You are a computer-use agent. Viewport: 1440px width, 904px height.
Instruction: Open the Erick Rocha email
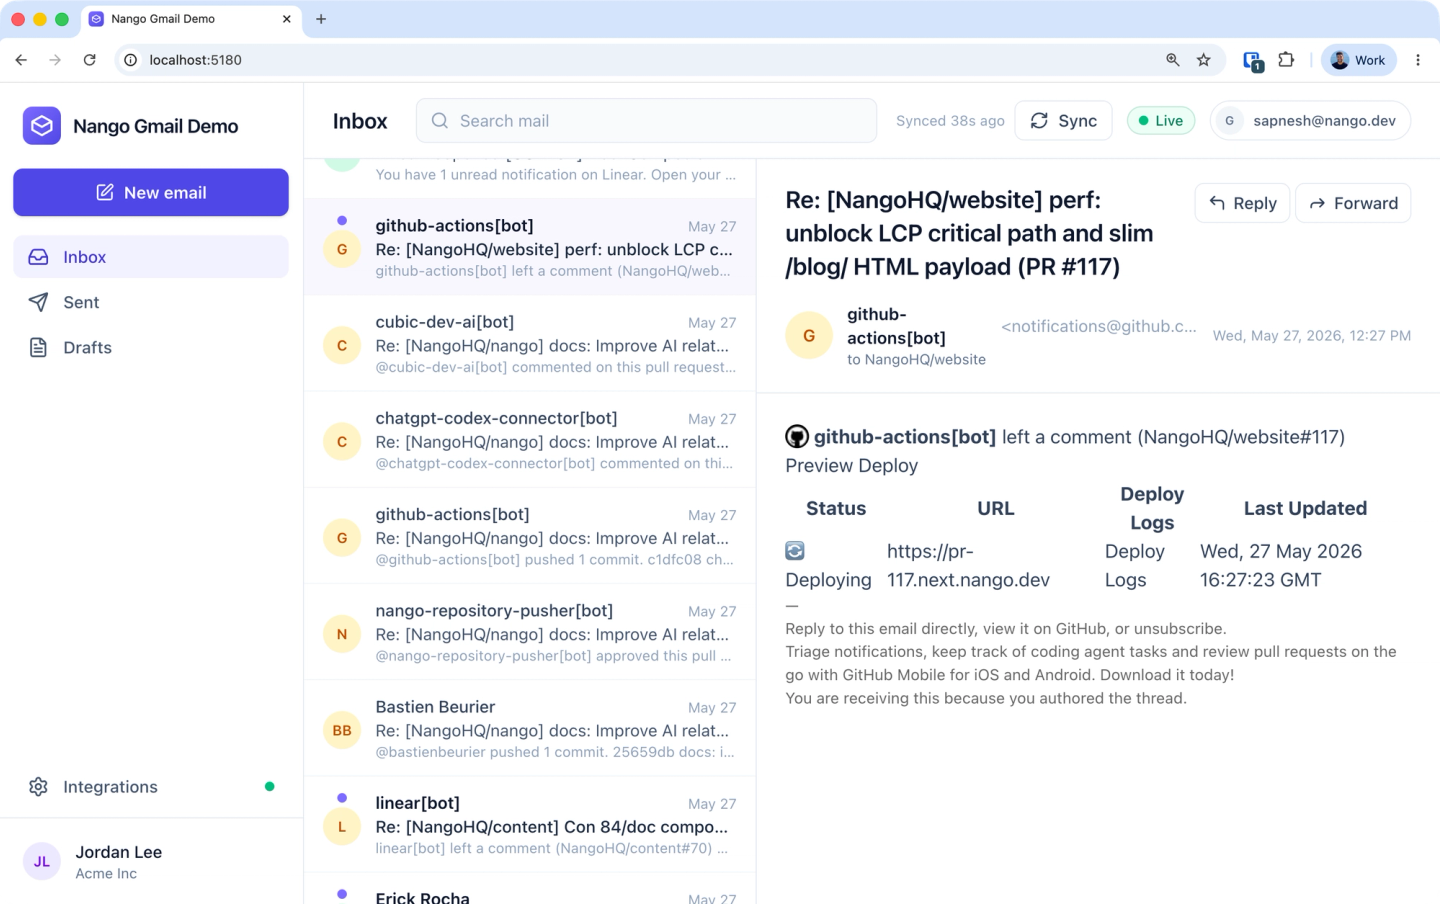(x=530, y=889)
